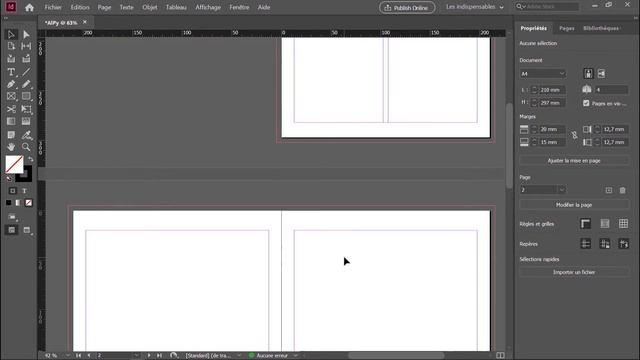Select the Page tool
The width and height of the screenshot is (640, 360).
click(11, 46)
